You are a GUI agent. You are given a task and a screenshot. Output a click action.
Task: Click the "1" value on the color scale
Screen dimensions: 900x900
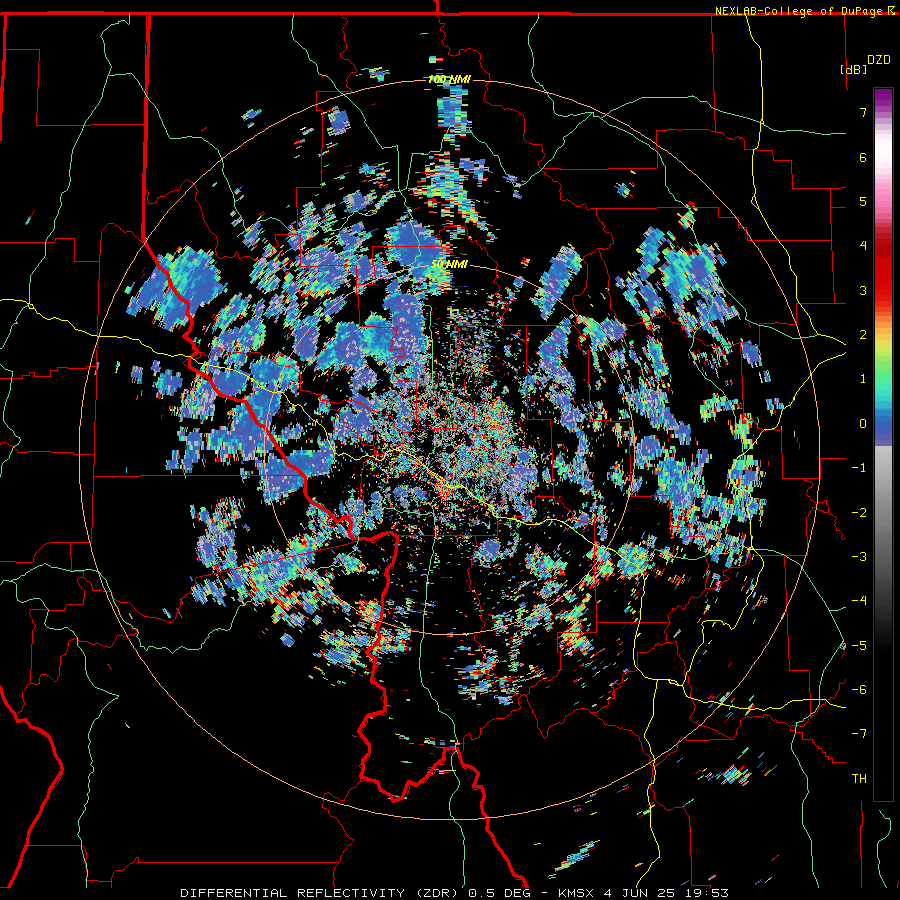pyautogui.click(x=863, y=378)
